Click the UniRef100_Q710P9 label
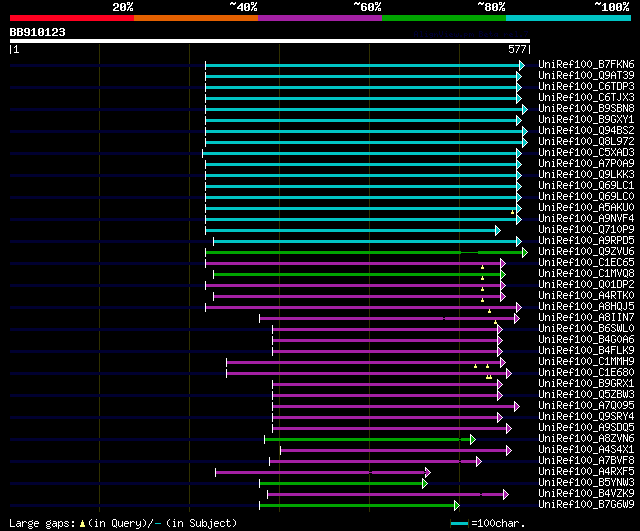The height and width of the screenshot is (531, 640). 586,230
